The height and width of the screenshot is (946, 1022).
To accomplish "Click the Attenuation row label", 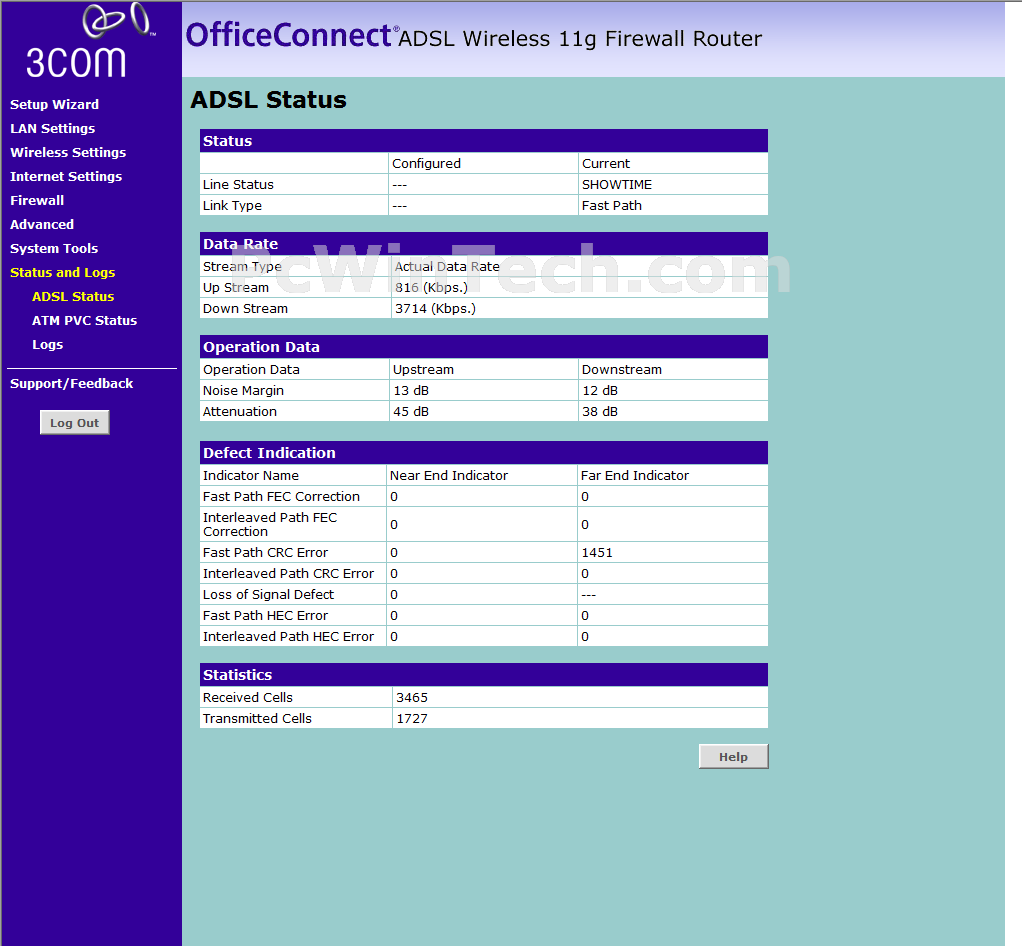I will click(x=240, y=411).
